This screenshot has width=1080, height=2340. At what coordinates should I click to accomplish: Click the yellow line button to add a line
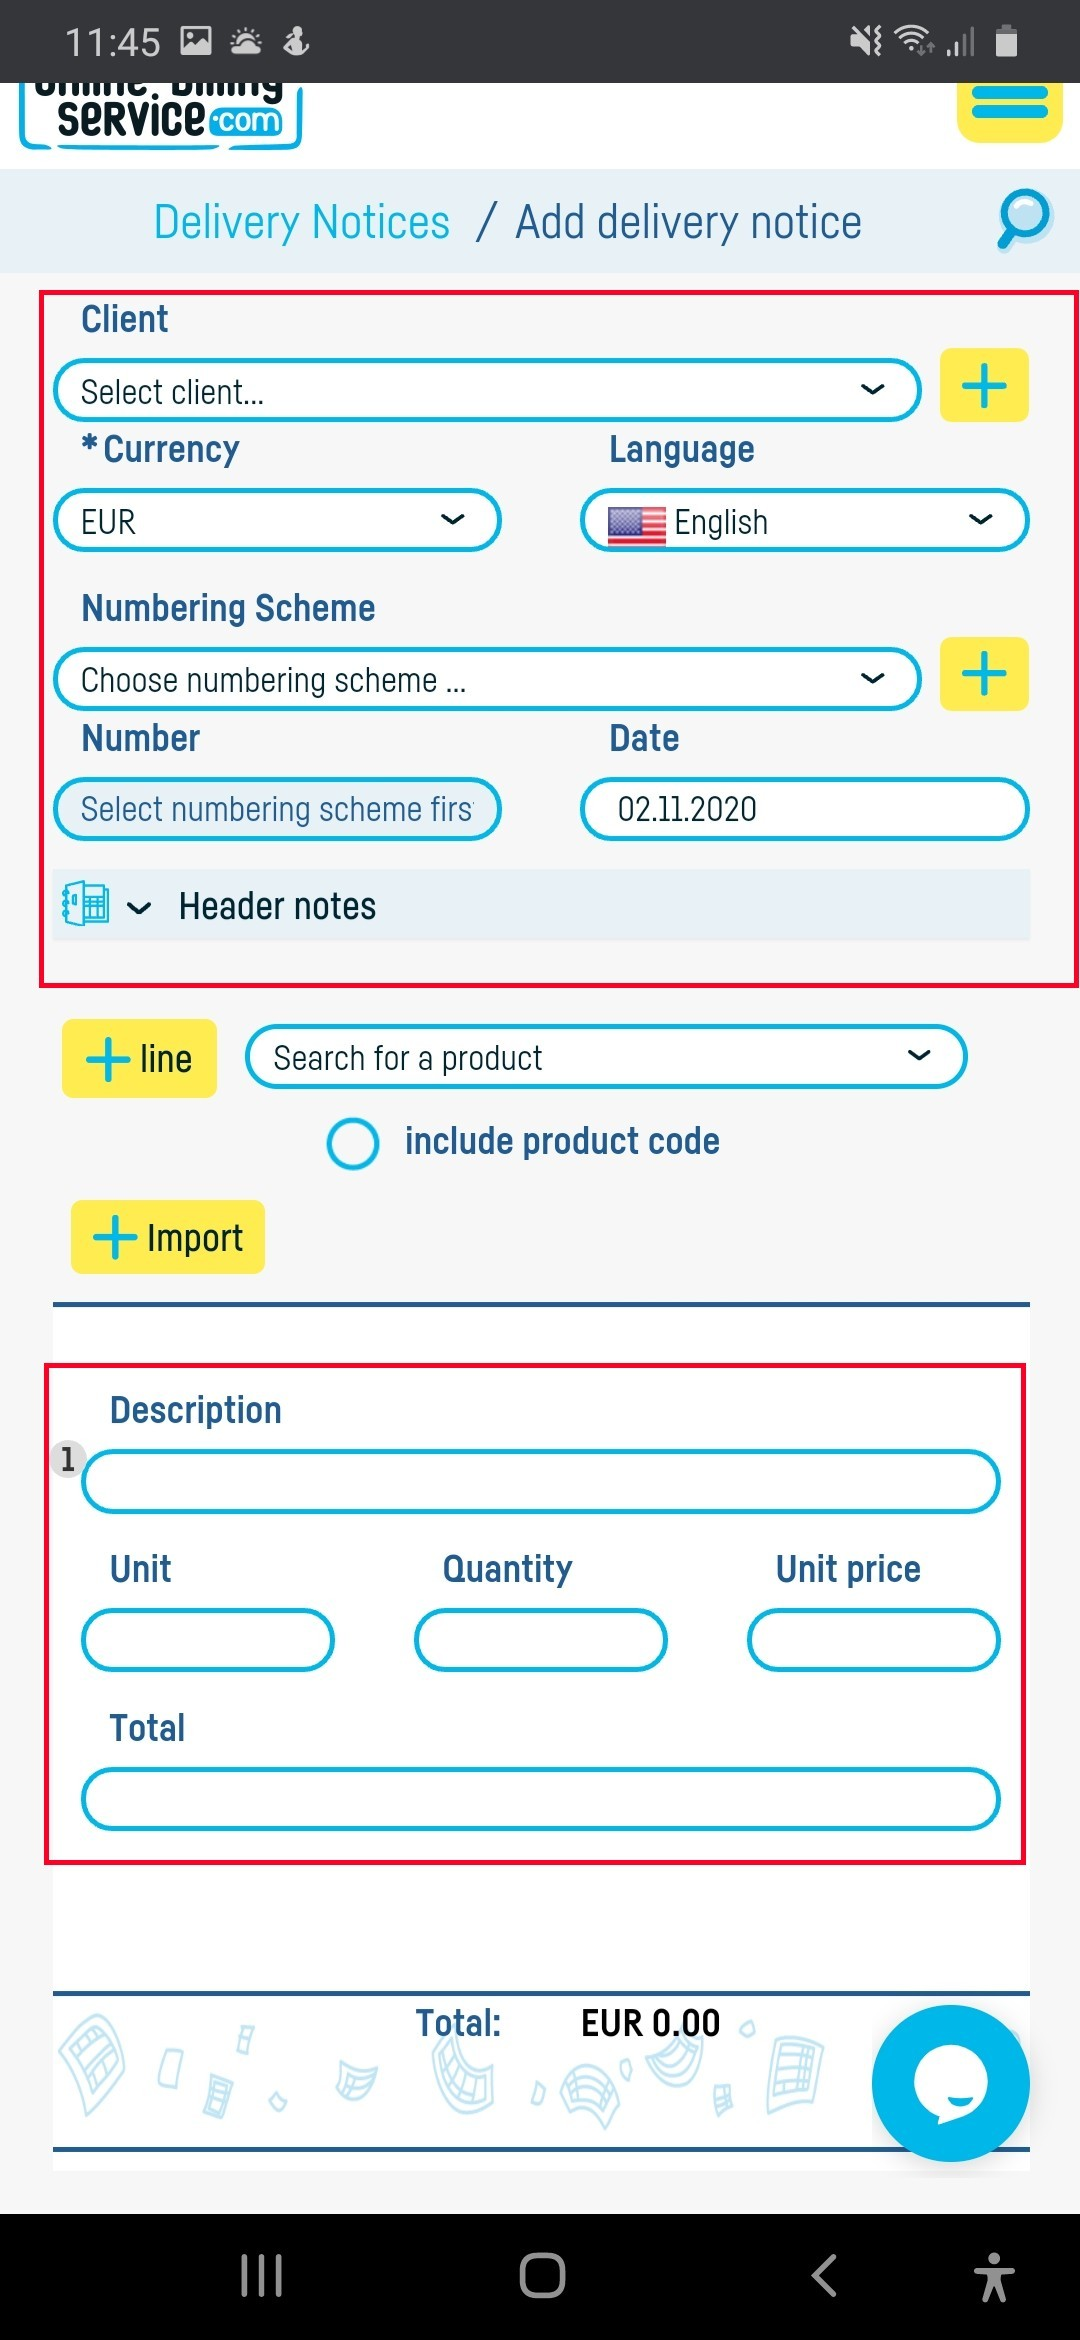point(139,1058)
